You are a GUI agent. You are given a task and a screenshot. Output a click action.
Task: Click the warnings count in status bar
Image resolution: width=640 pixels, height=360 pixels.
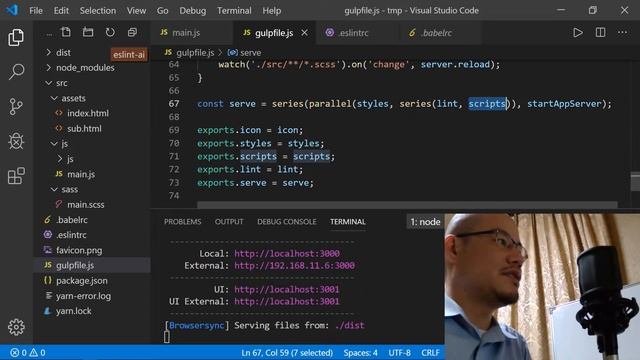point(38,353)
